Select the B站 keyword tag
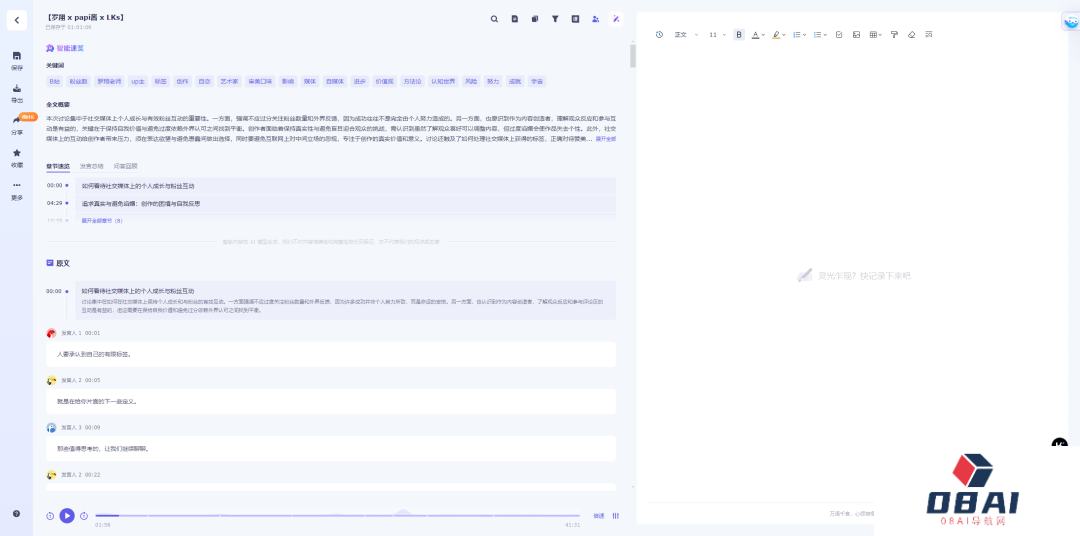 (55, 81)
